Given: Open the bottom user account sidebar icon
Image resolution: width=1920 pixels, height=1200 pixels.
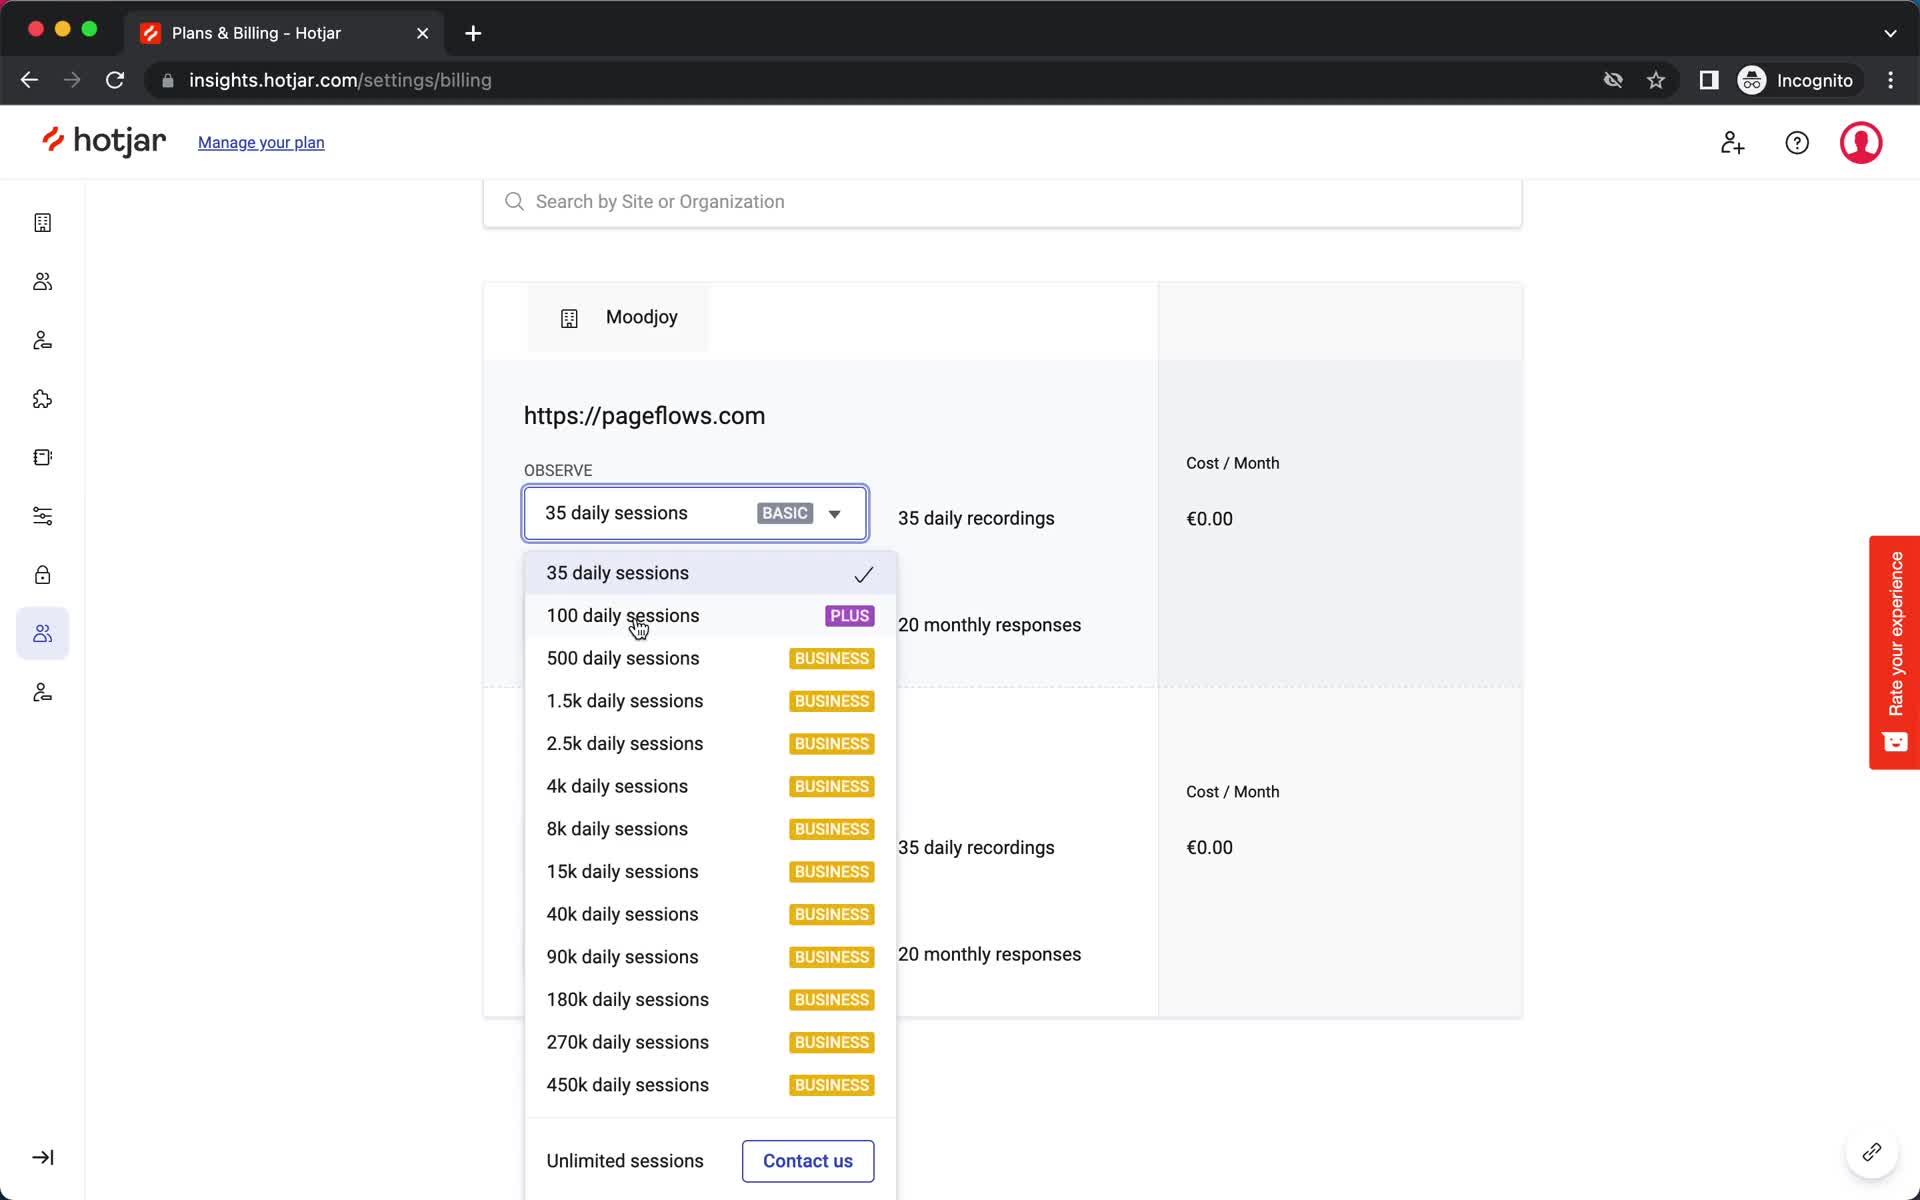Looking at the screenshot, I should tap(42, 692).
